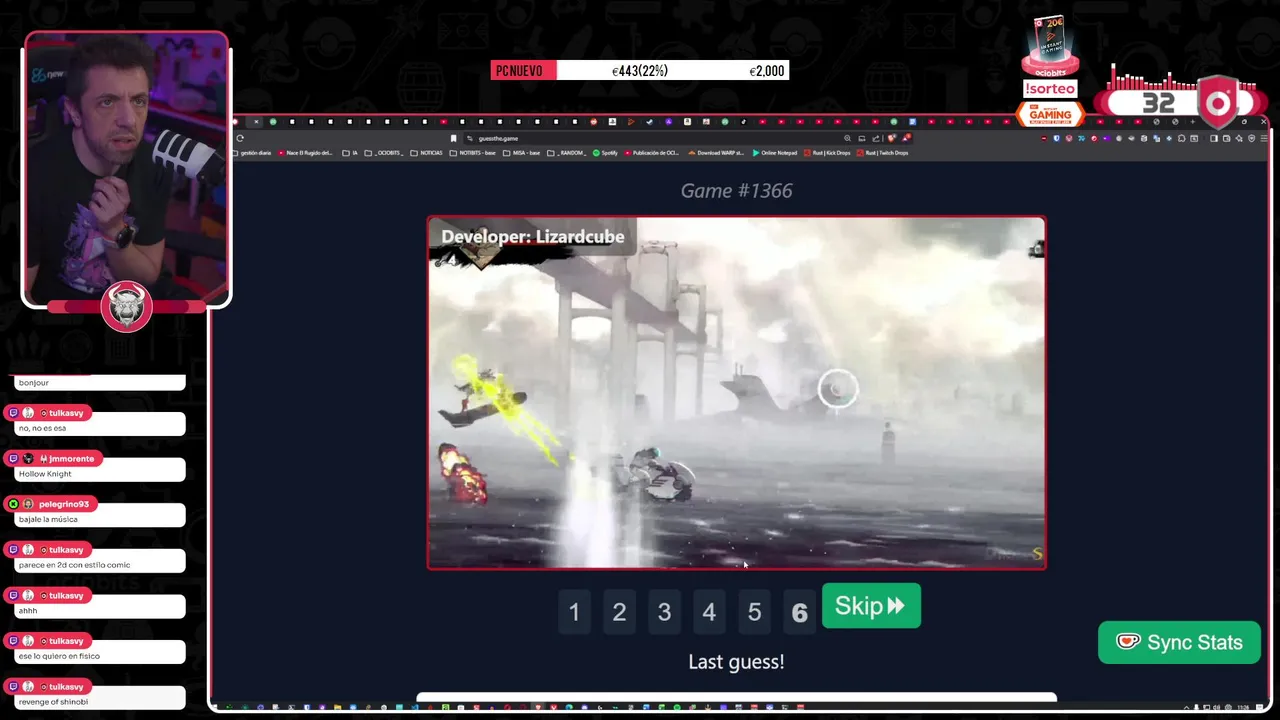Click the 'Game #1366' heading
The width and height of the screenshot is (1280, 720).
(737, 190)
